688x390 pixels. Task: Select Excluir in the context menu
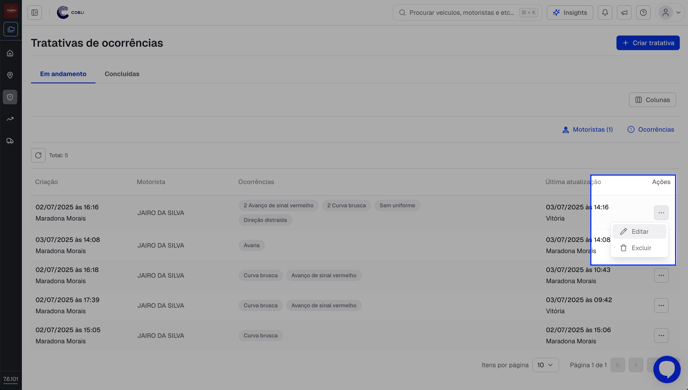(x=639, y=248)
